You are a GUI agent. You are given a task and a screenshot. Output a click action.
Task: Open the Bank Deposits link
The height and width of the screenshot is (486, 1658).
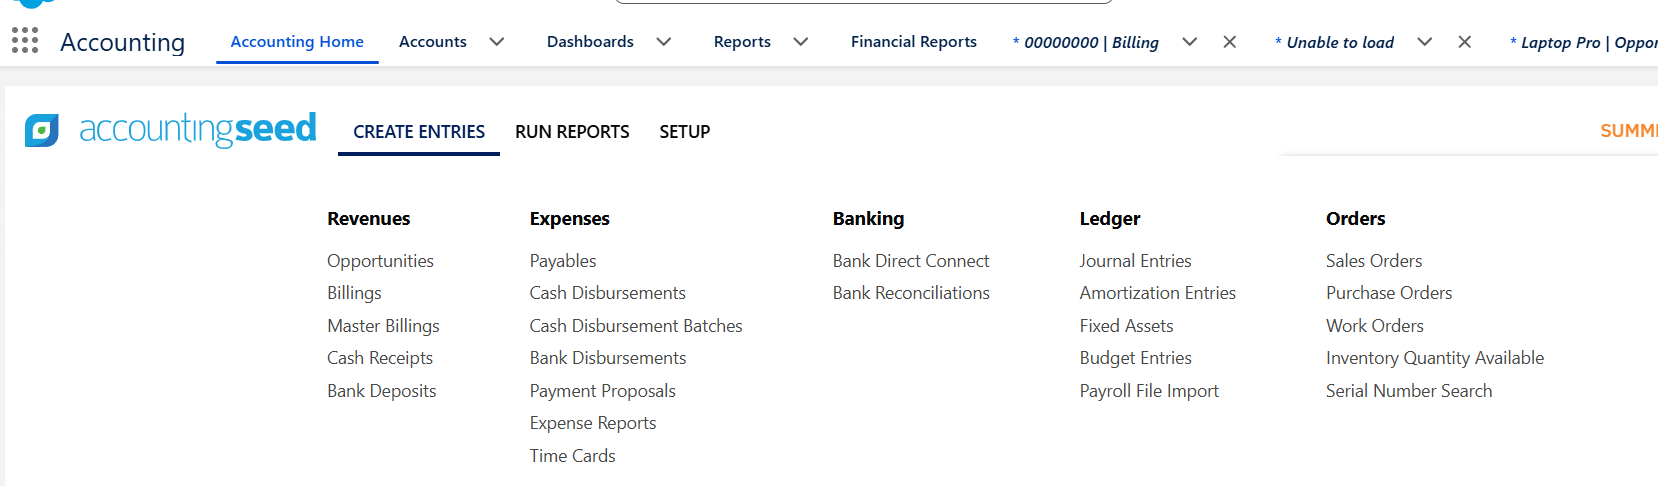(382, 391)
